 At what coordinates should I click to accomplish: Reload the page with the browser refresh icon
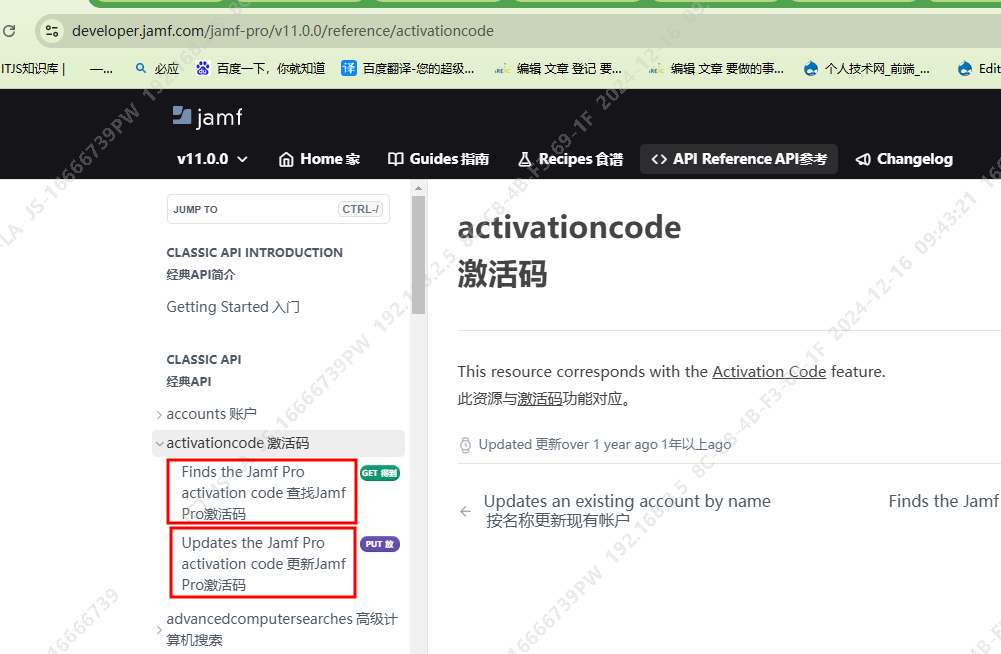click(x=9, y=31)
